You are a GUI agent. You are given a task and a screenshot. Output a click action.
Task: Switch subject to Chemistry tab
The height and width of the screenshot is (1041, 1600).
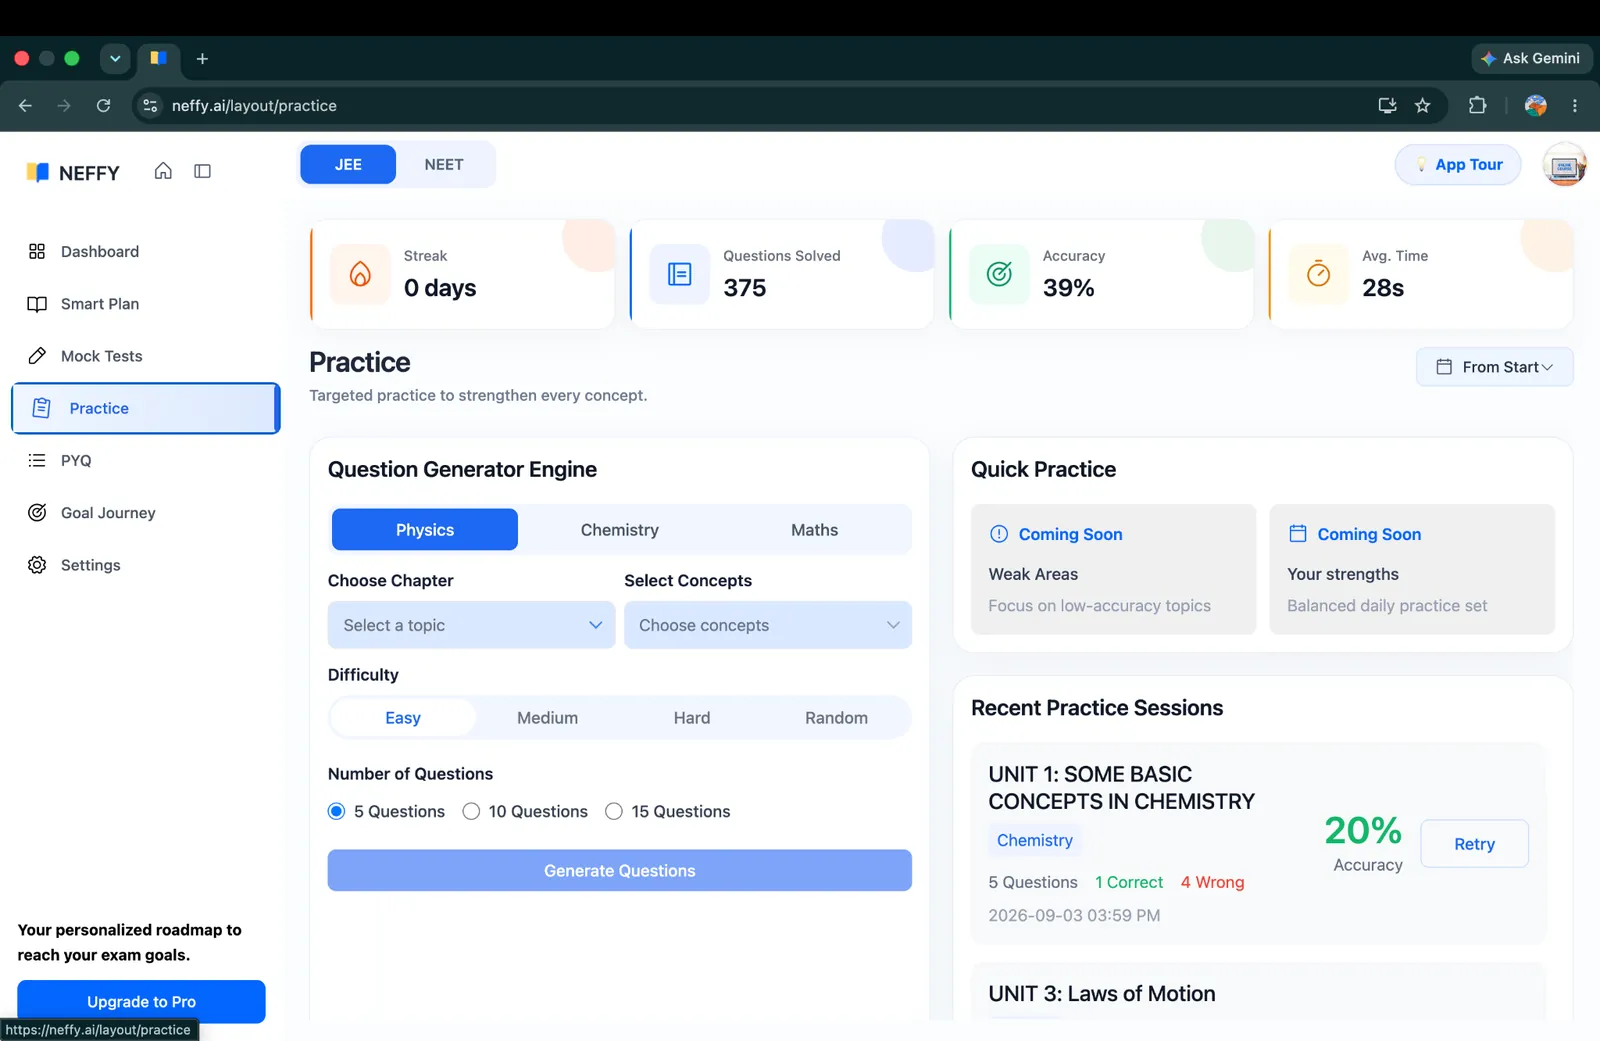(620, 530)
